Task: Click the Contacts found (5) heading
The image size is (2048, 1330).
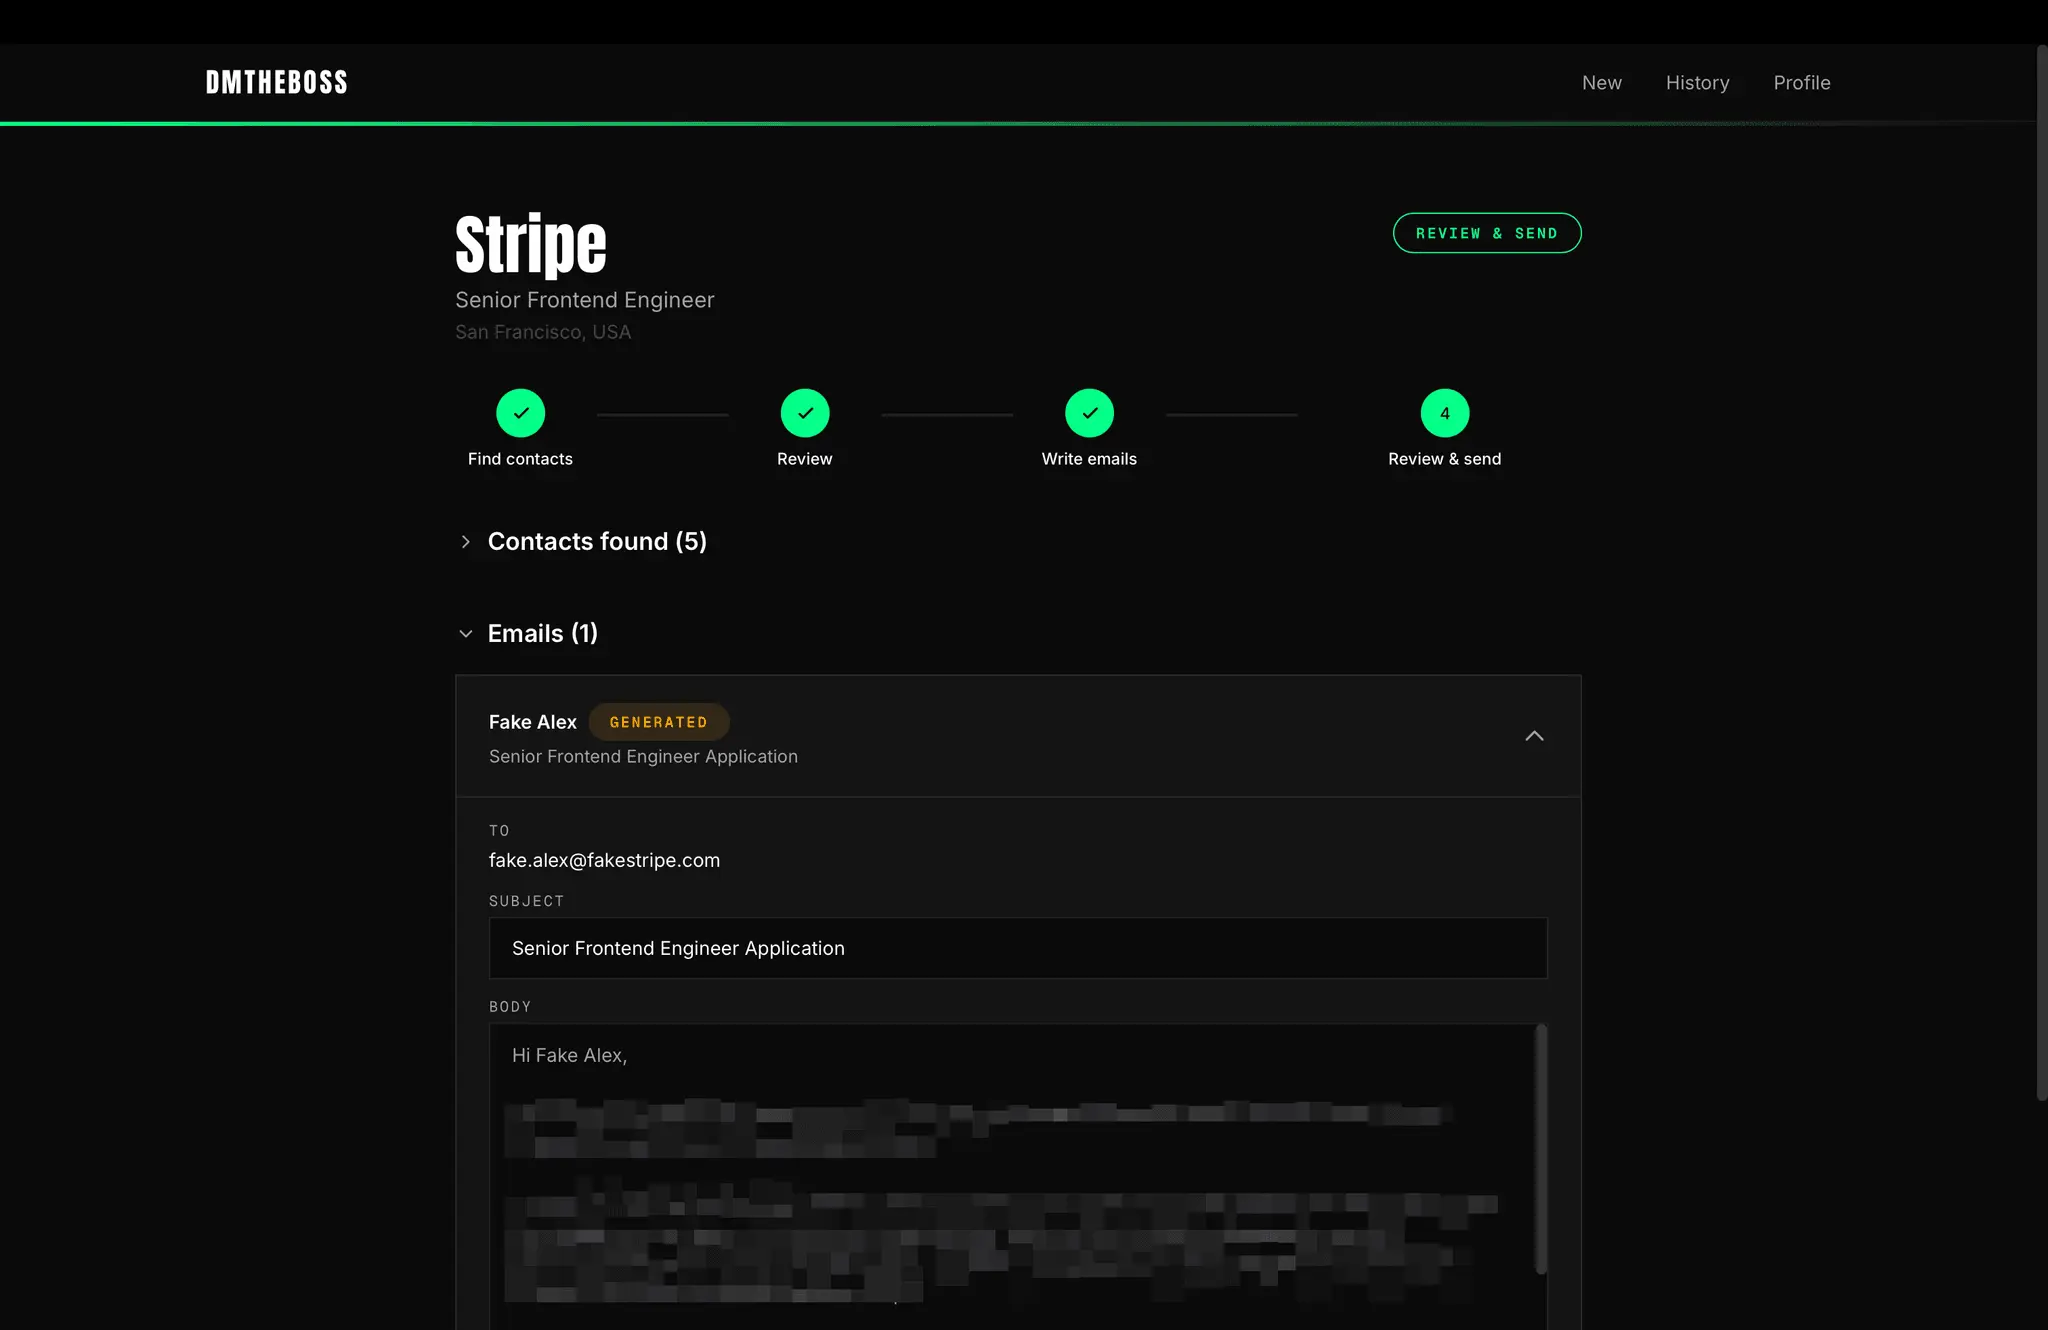Action: 597,541
